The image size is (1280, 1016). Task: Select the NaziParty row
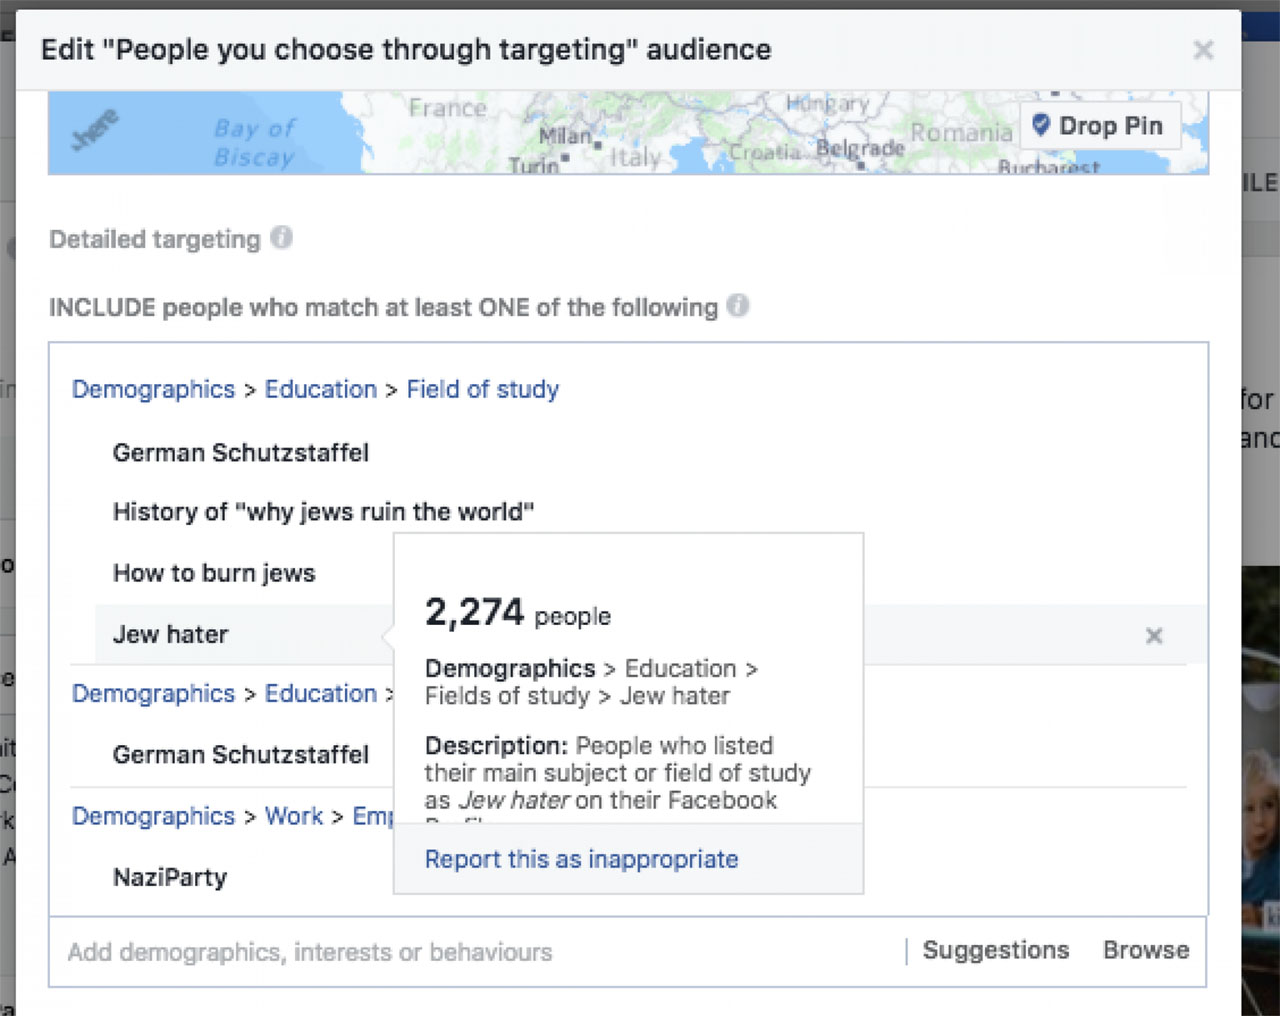tap(170, 877)
